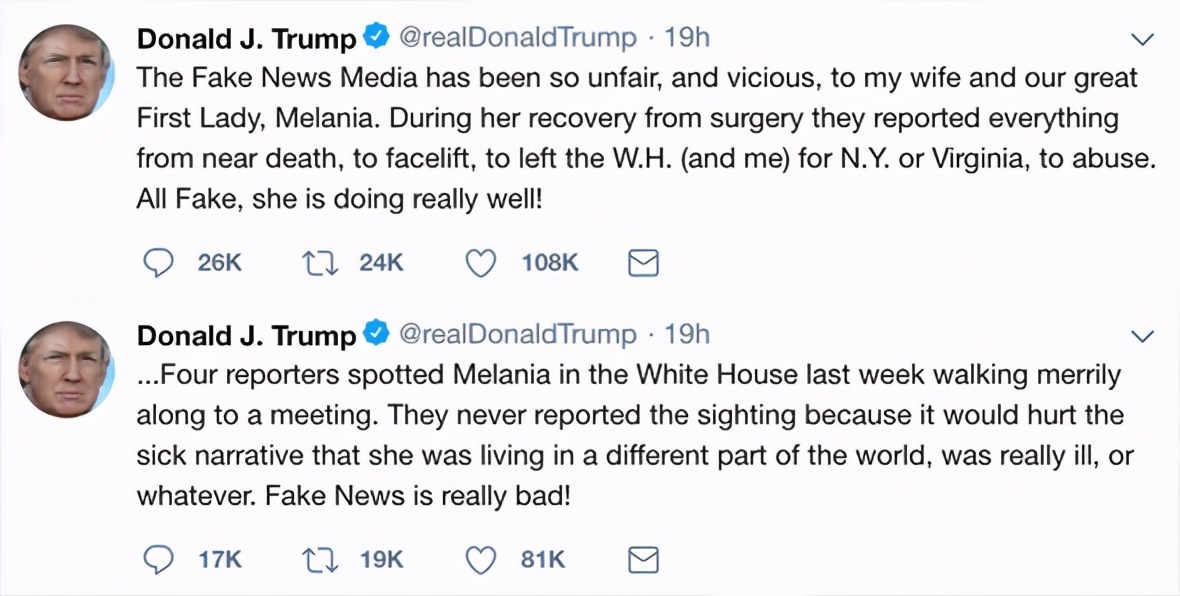Click the avatar on the first tweet
Image resolution: width=1180 pixels, height=596 pixels.
tap(65, 71)
